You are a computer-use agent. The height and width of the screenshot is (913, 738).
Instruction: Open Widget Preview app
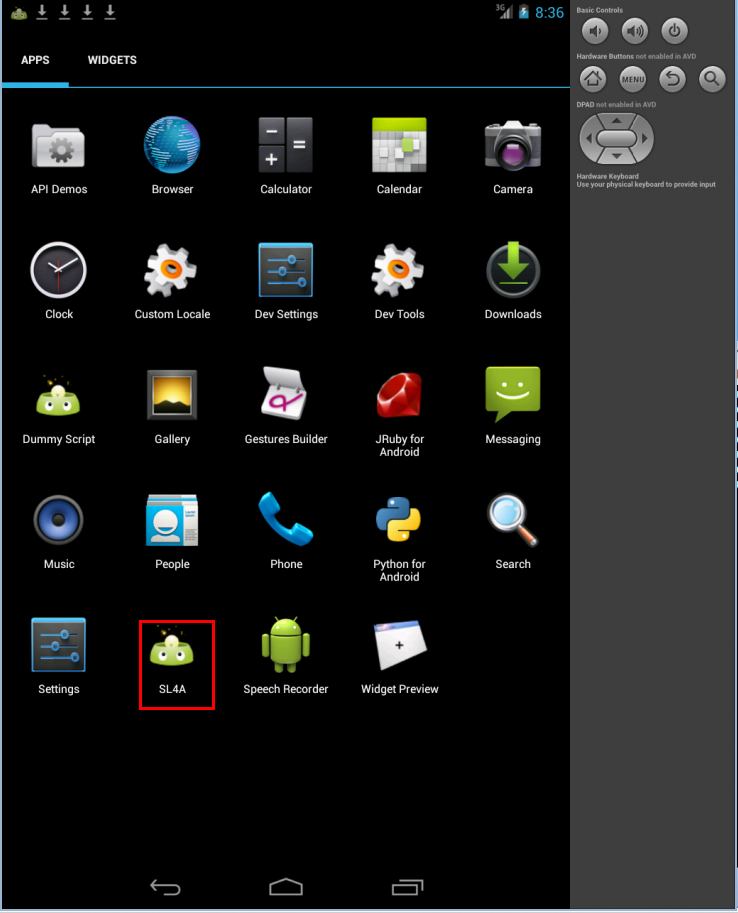399,657
